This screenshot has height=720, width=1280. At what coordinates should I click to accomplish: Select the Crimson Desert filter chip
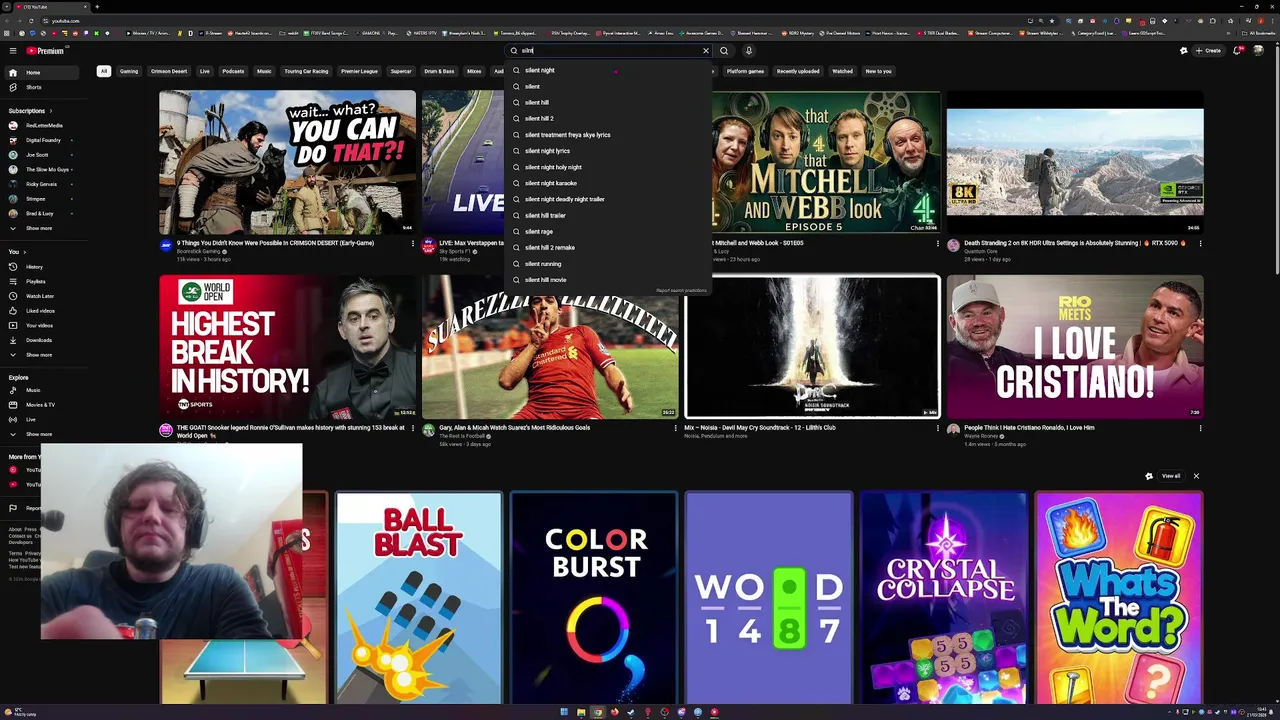coord(169,71)
